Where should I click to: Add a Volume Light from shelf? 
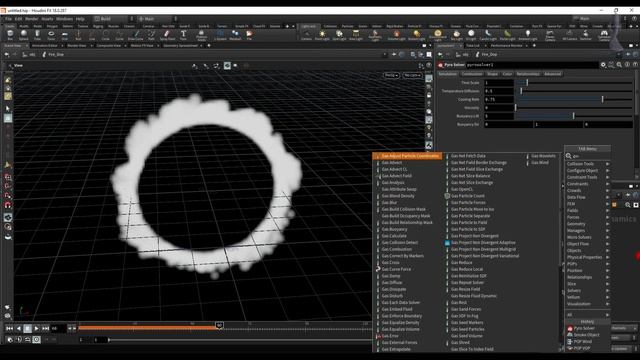396,35
